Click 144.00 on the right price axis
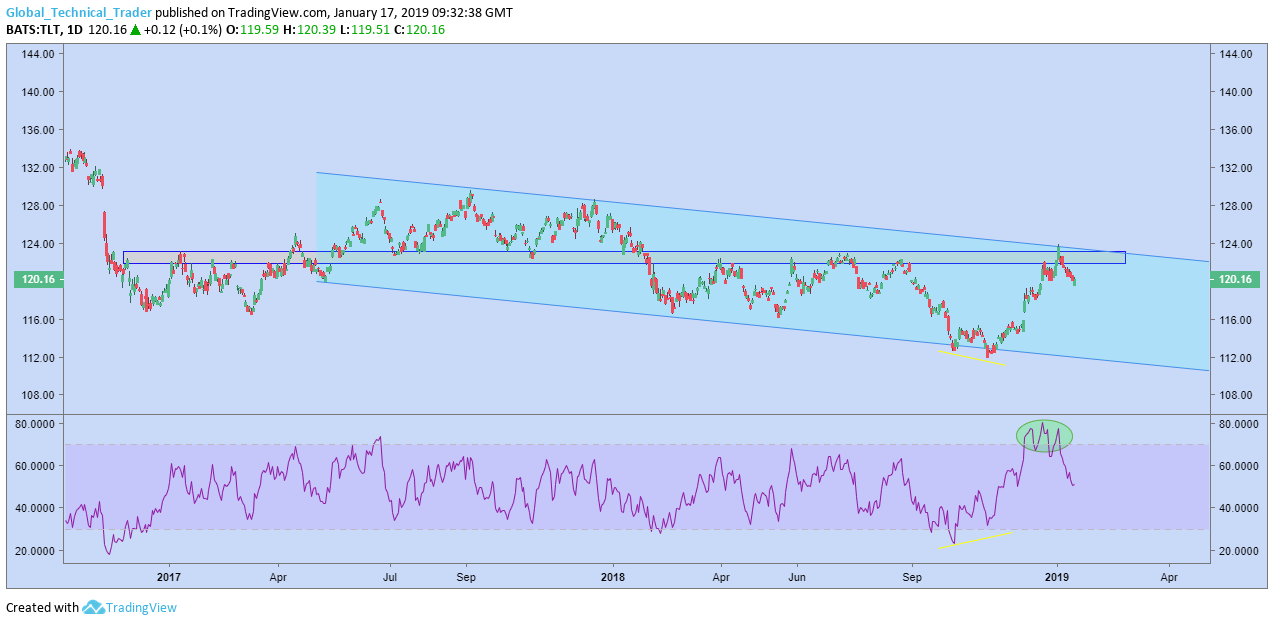The height and width of the screenshot is (625, 1274). tap(1236, 54)
